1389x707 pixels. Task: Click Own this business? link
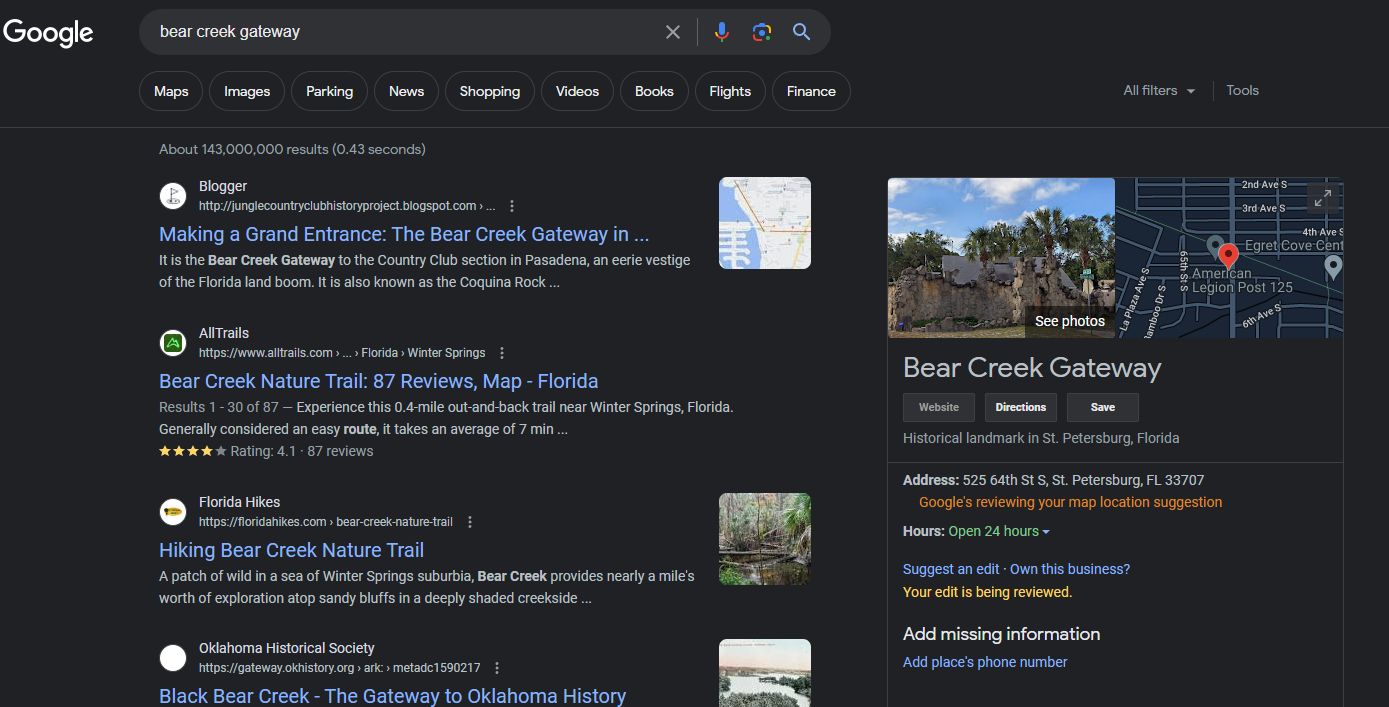tap(1070, 569)
